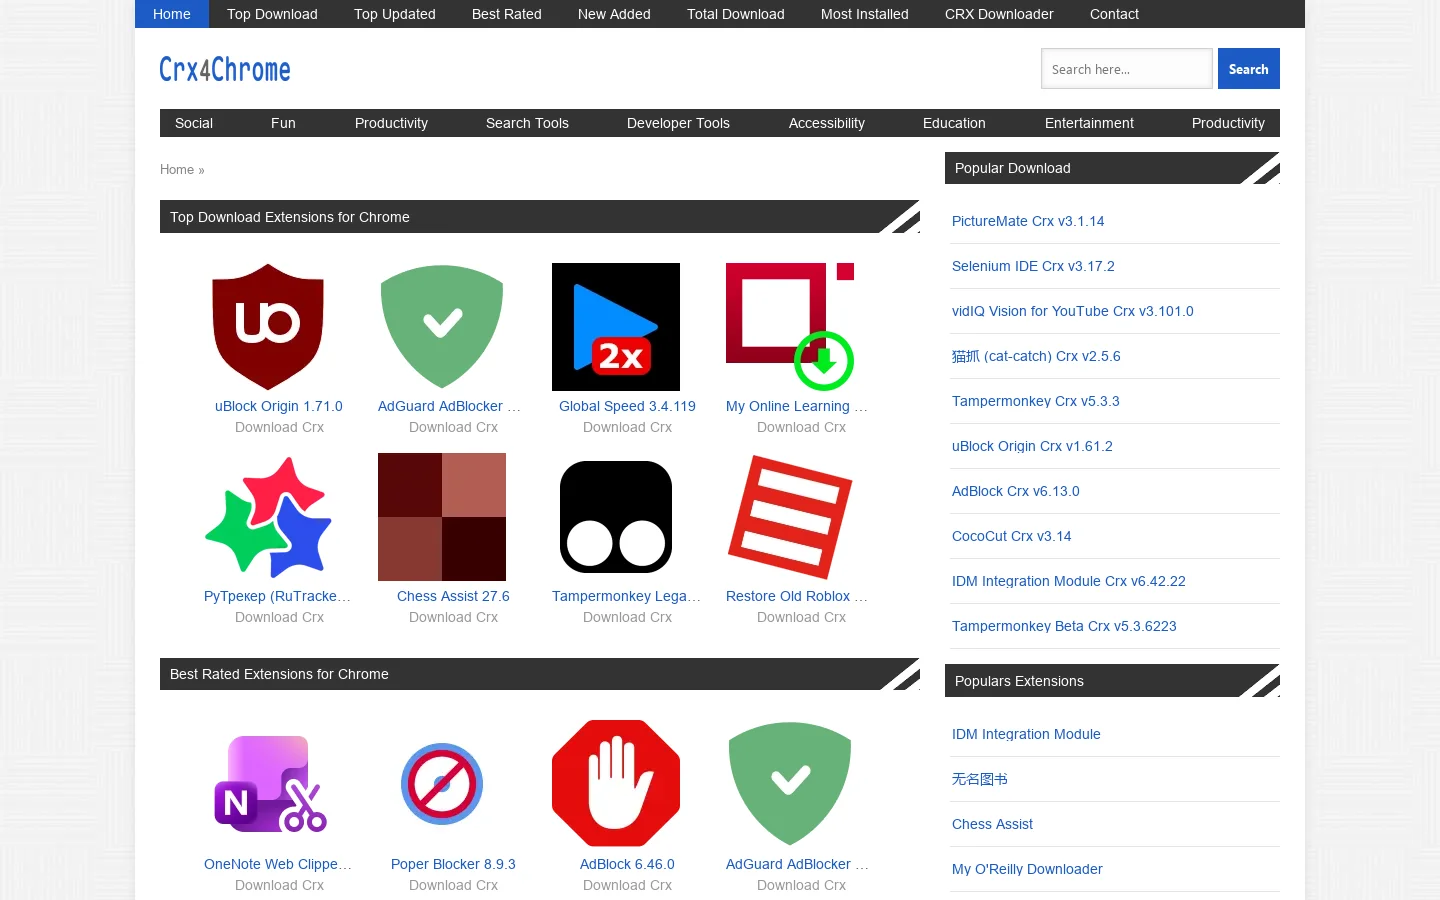Open the CRX Downloader page
This screenshot has width=1440, height=900.
(999, 14)
